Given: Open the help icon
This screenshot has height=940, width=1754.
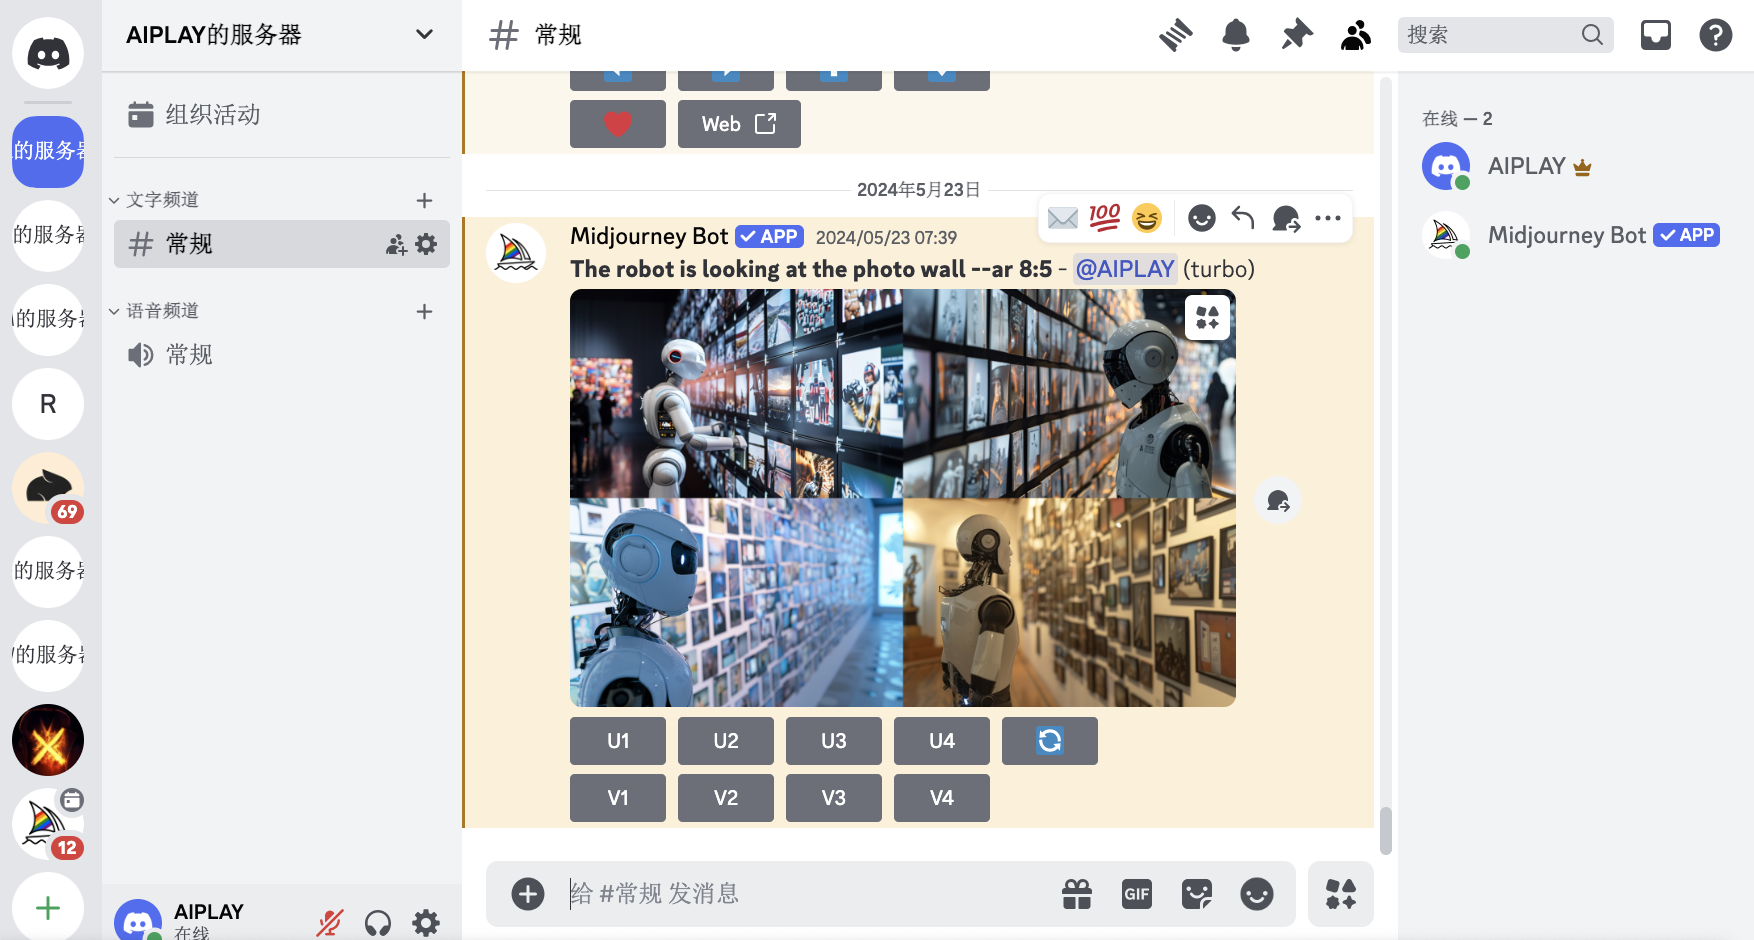Looking at the screenshot, I should pyautogui.click(x=1716, y=35).
